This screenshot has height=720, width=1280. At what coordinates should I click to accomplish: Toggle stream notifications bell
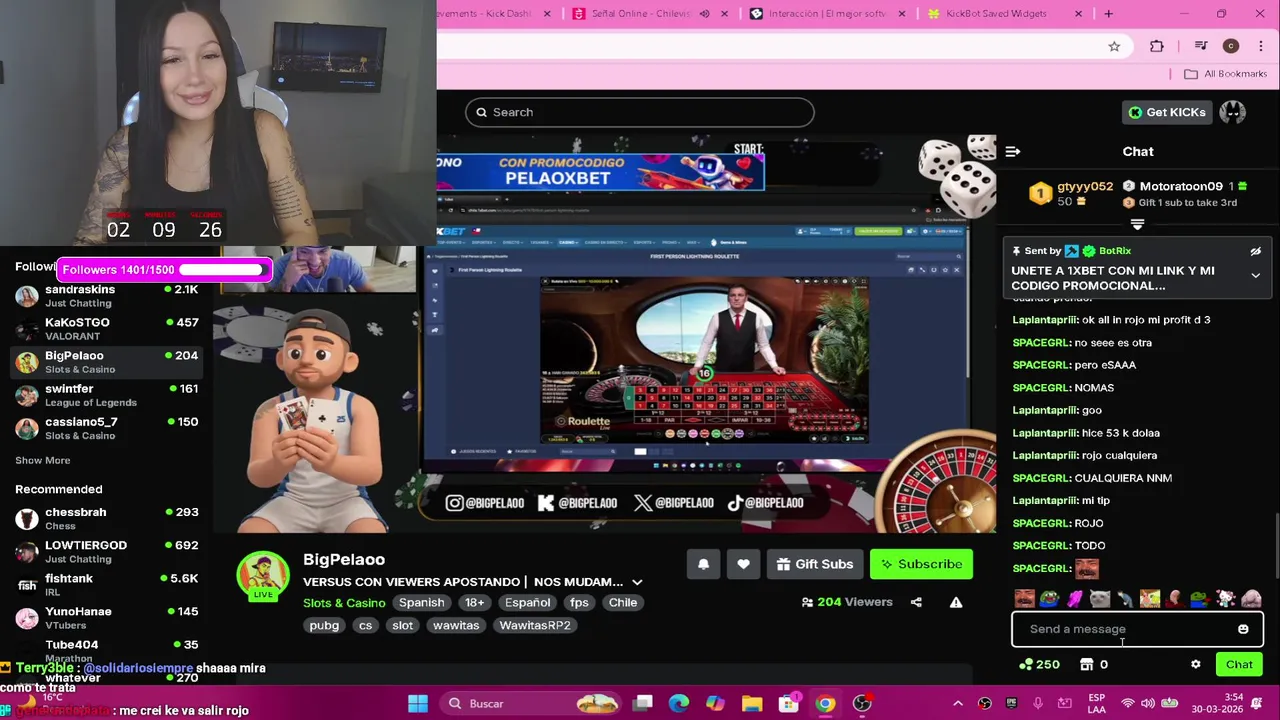pyautogui.click(x=703, y=564)
